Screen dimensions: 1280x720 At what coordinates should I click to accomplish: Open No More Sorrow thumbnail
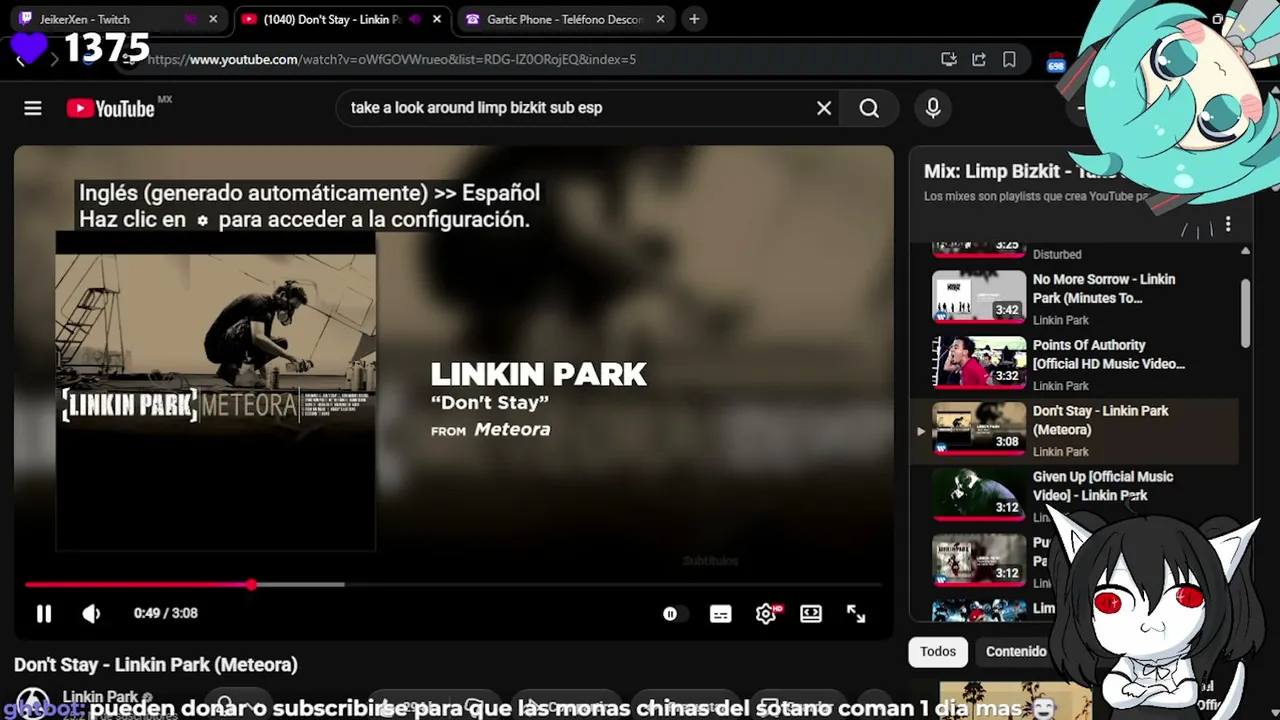tap(979, 297)
